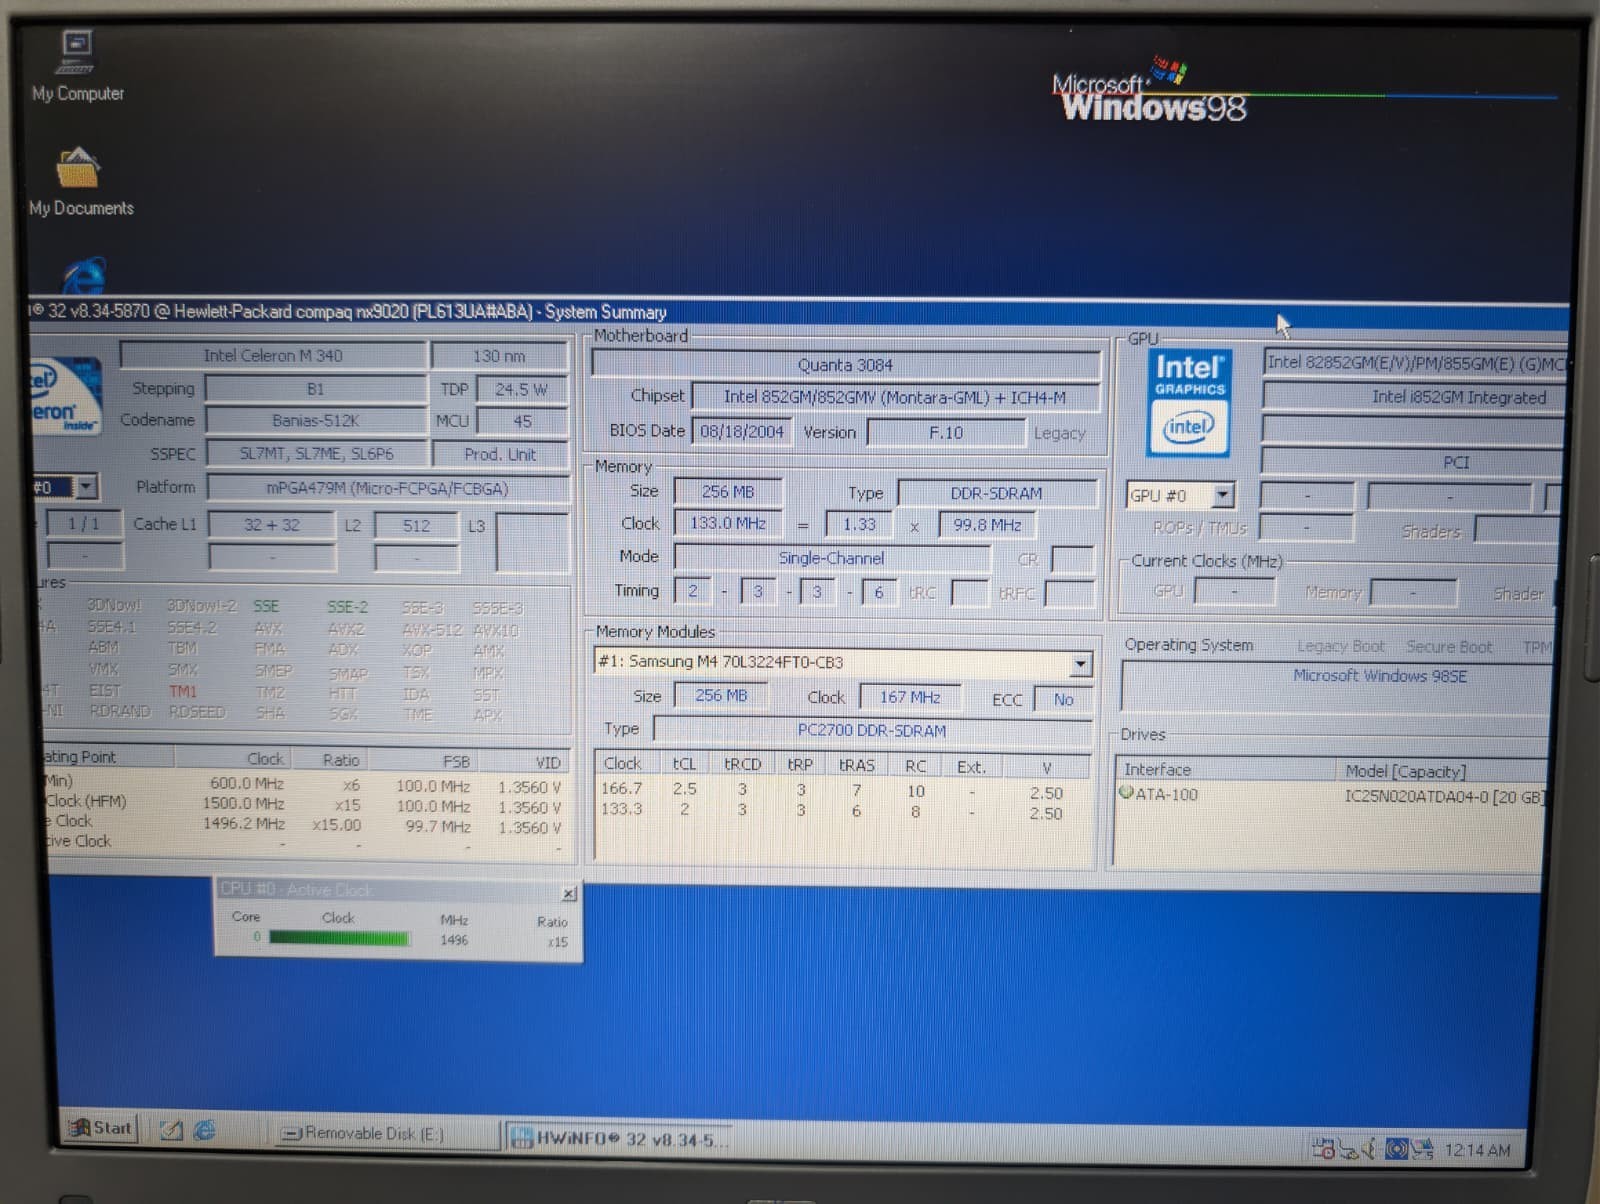
Task: Select the 130 nm process field
Action: pos(499,356)
